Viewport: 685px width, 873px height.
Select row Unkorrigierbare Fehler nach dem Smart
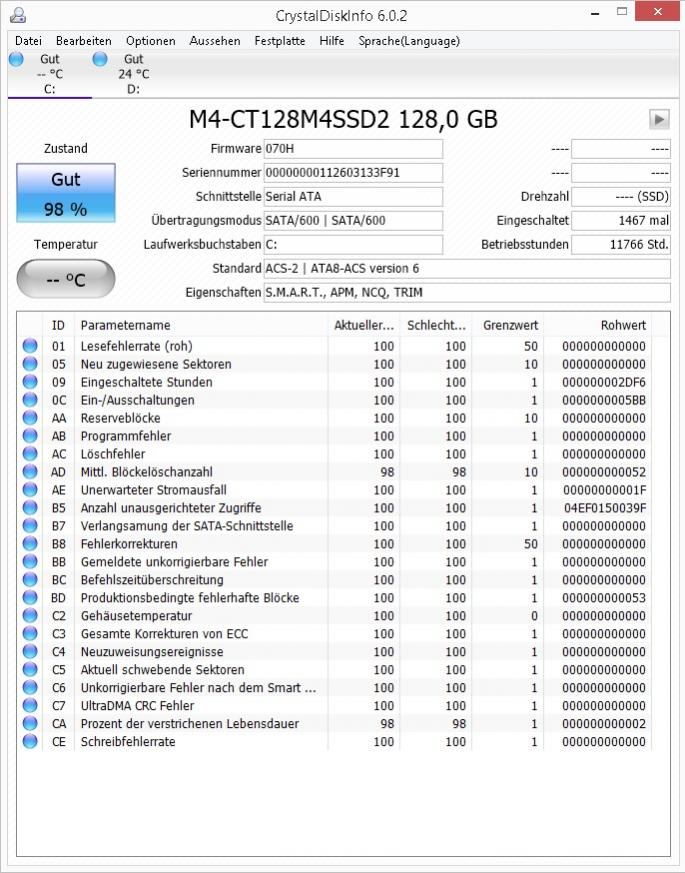click(x=335, y=688)
